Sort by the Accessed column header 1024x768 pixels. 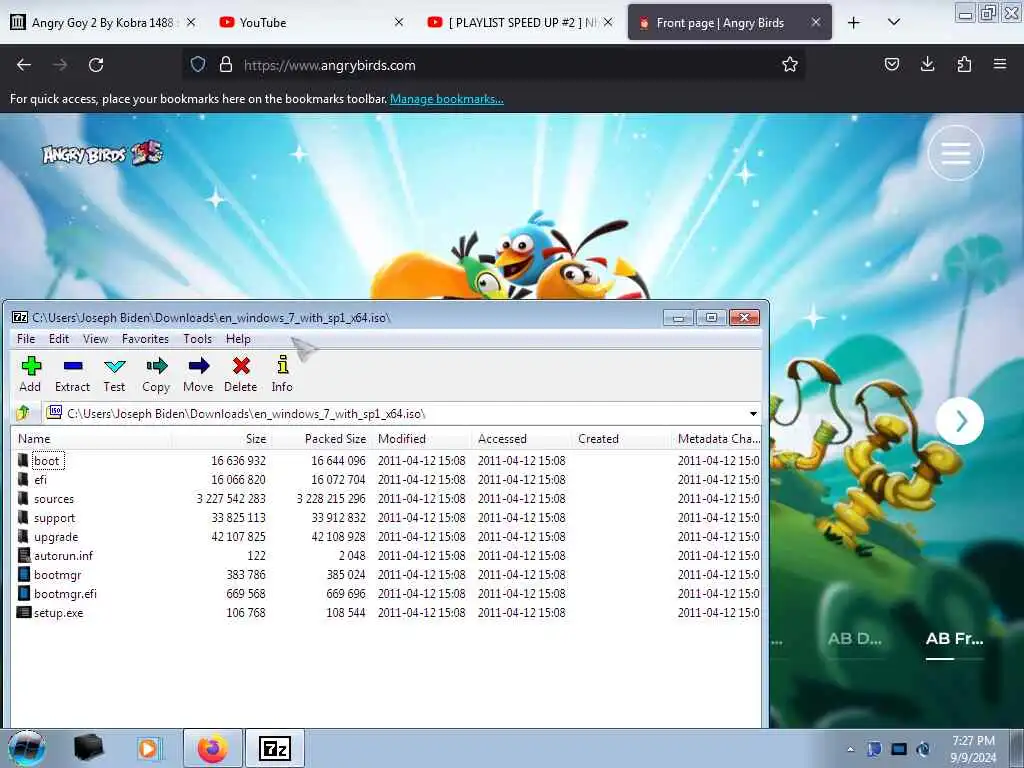[520, 439]
